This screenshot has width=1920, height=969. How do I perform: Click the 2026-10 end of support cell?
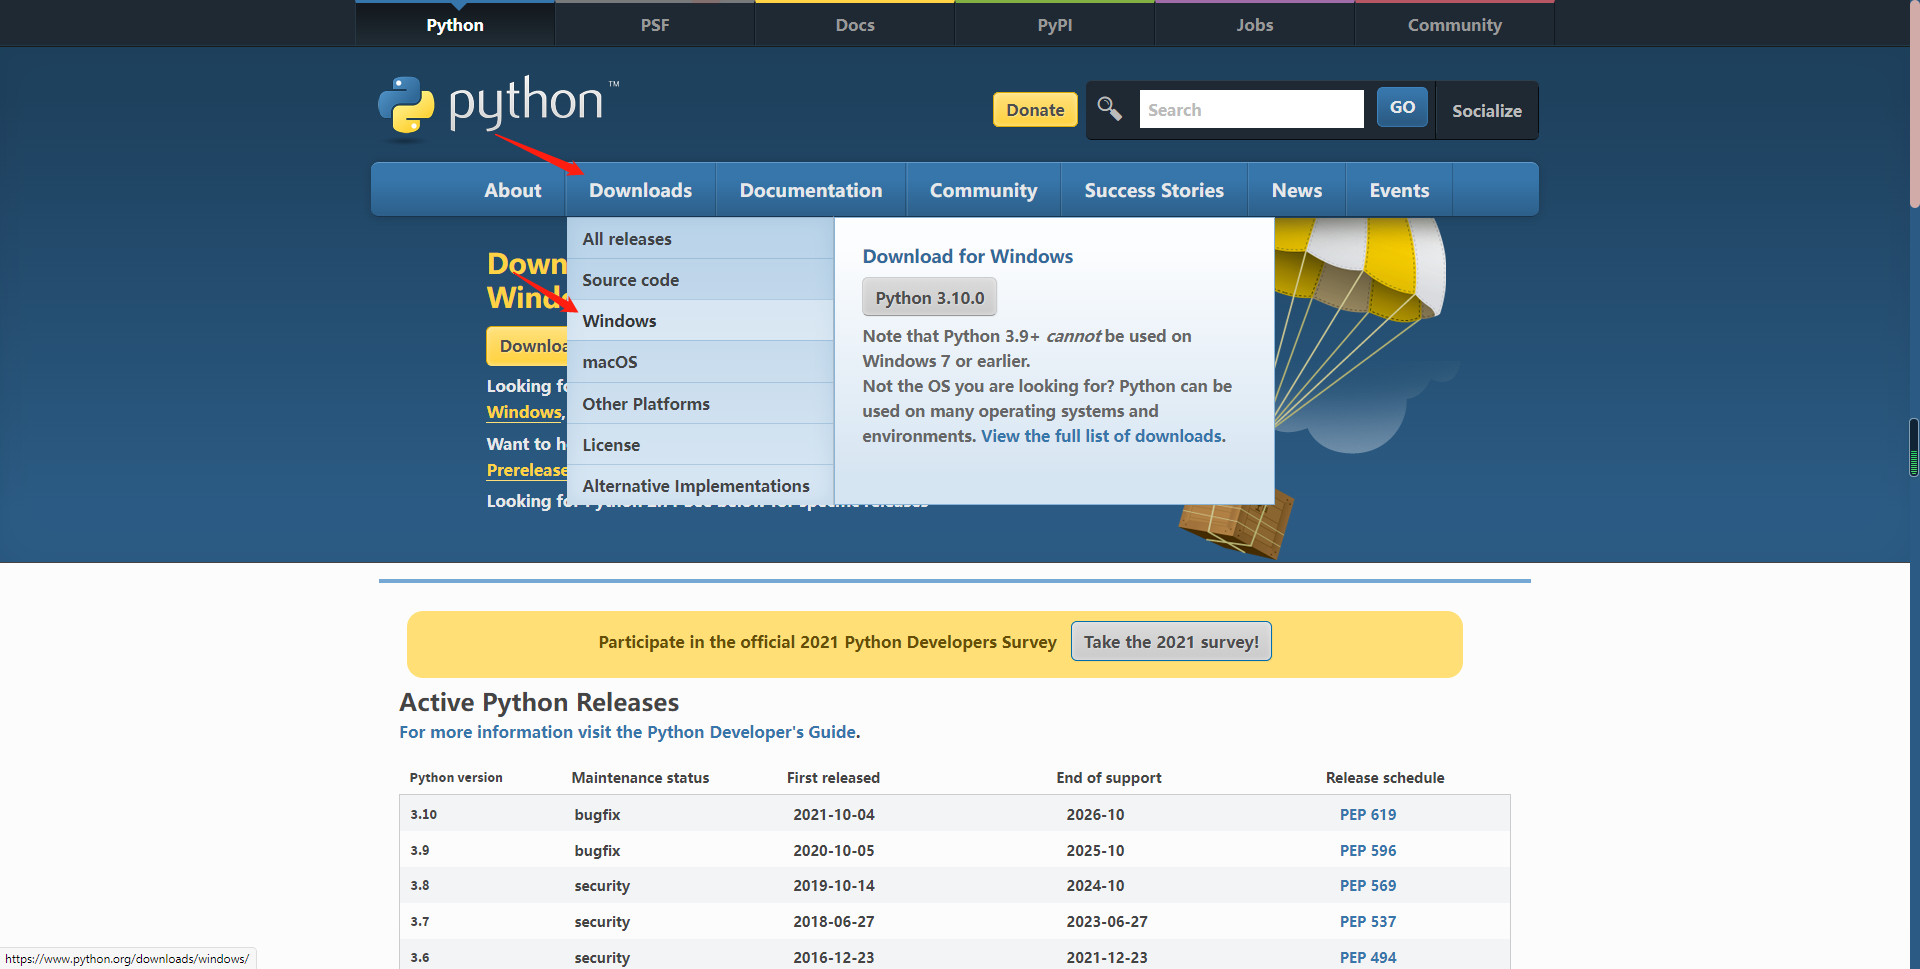click(1095, 814)
